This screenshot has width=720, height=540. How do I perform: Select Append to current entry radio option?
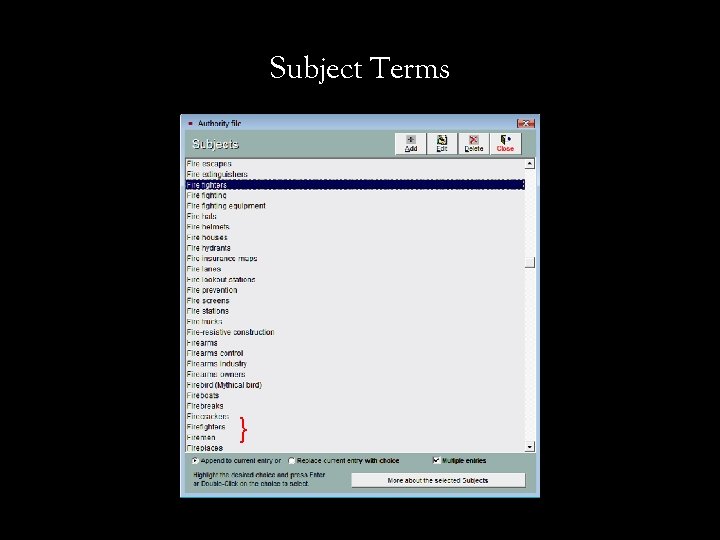click(x=195, y=461)
